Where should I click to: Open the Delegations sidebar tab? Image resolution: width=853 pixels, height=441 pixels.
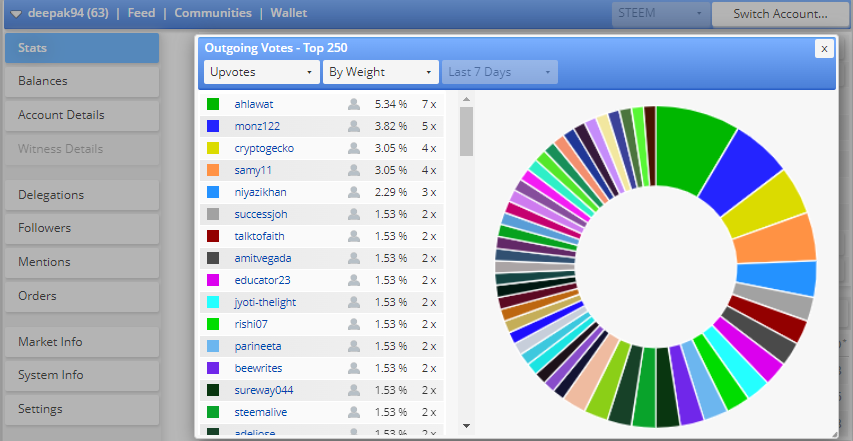pyautogui.click(x=82, y=195)
